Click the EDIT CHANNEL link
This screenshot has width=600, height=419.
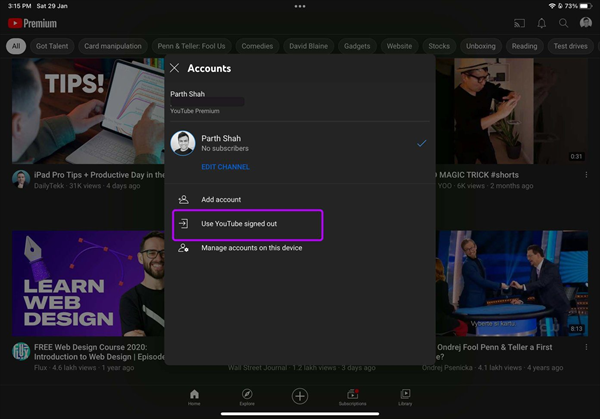(x=225, y=167)
